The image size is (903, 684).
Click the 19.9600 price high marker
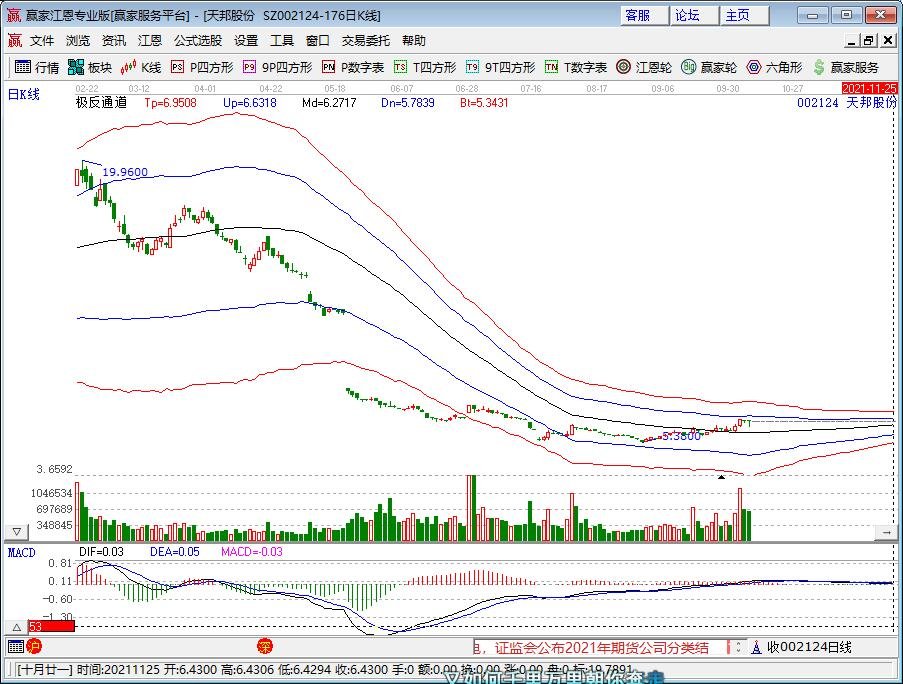pos(125,172)
